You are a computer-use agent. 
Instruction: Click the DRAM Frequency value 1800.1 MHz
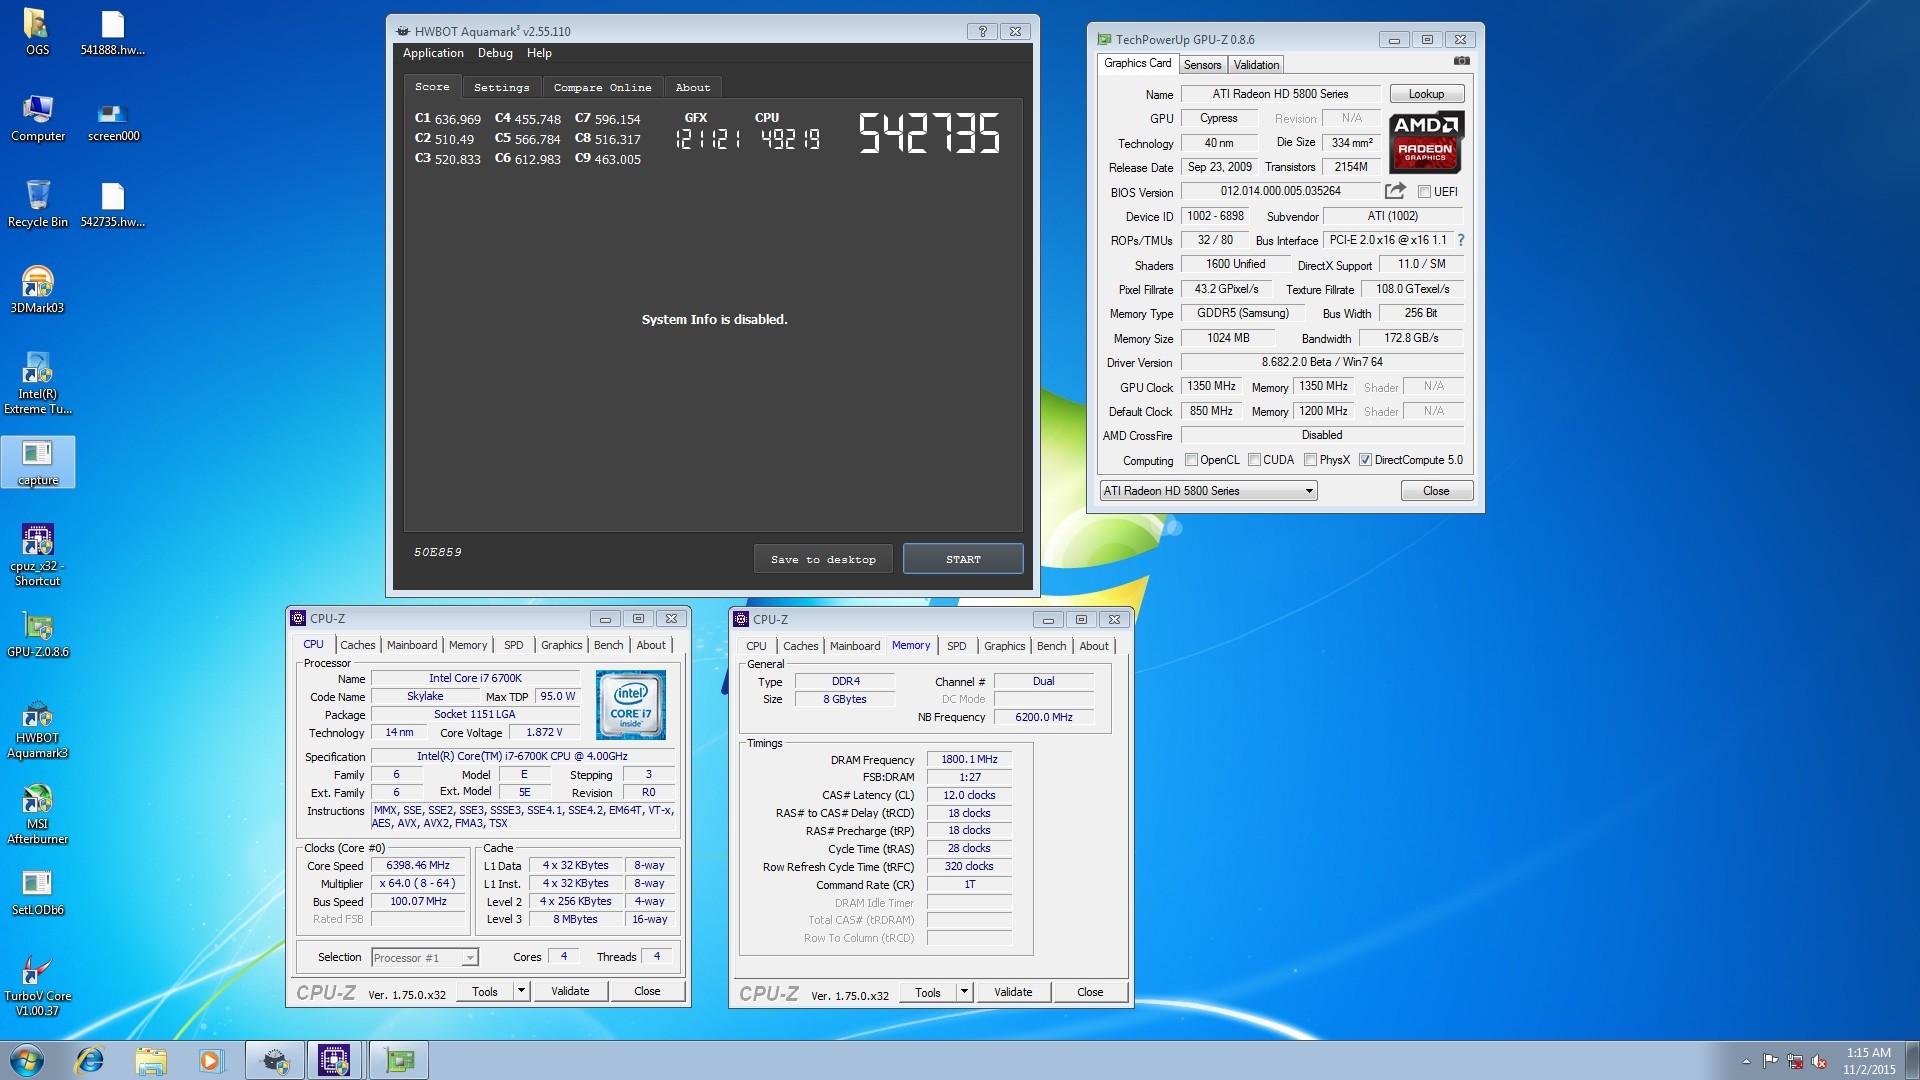tap(969, 760)
